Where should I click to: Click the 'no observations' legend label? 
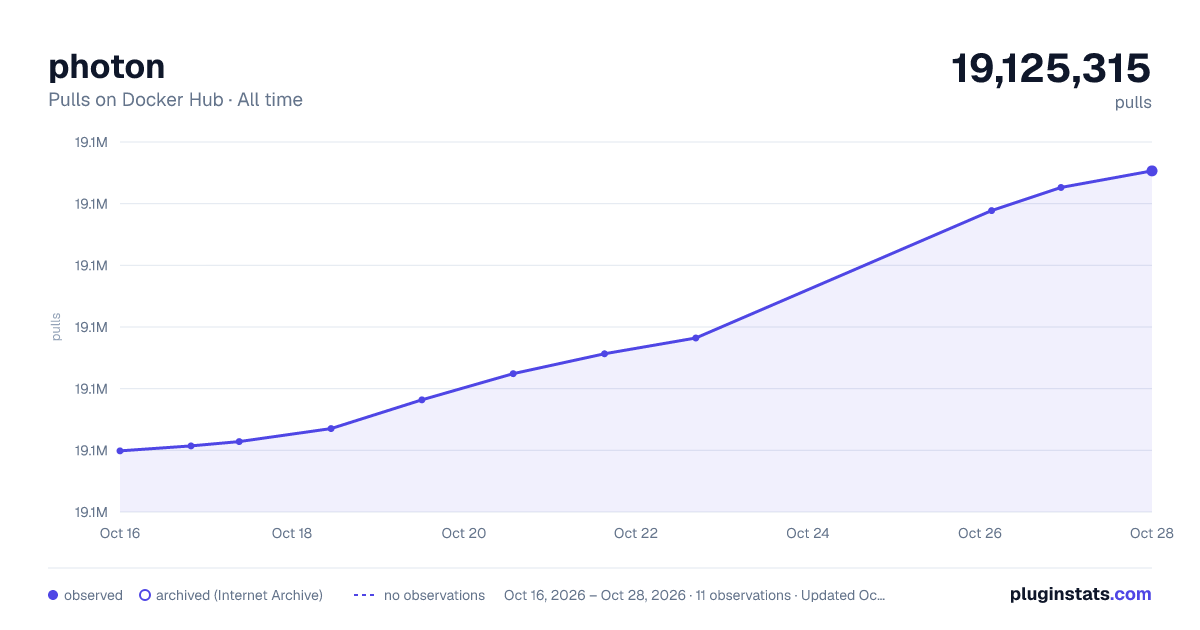pos(434,595)
